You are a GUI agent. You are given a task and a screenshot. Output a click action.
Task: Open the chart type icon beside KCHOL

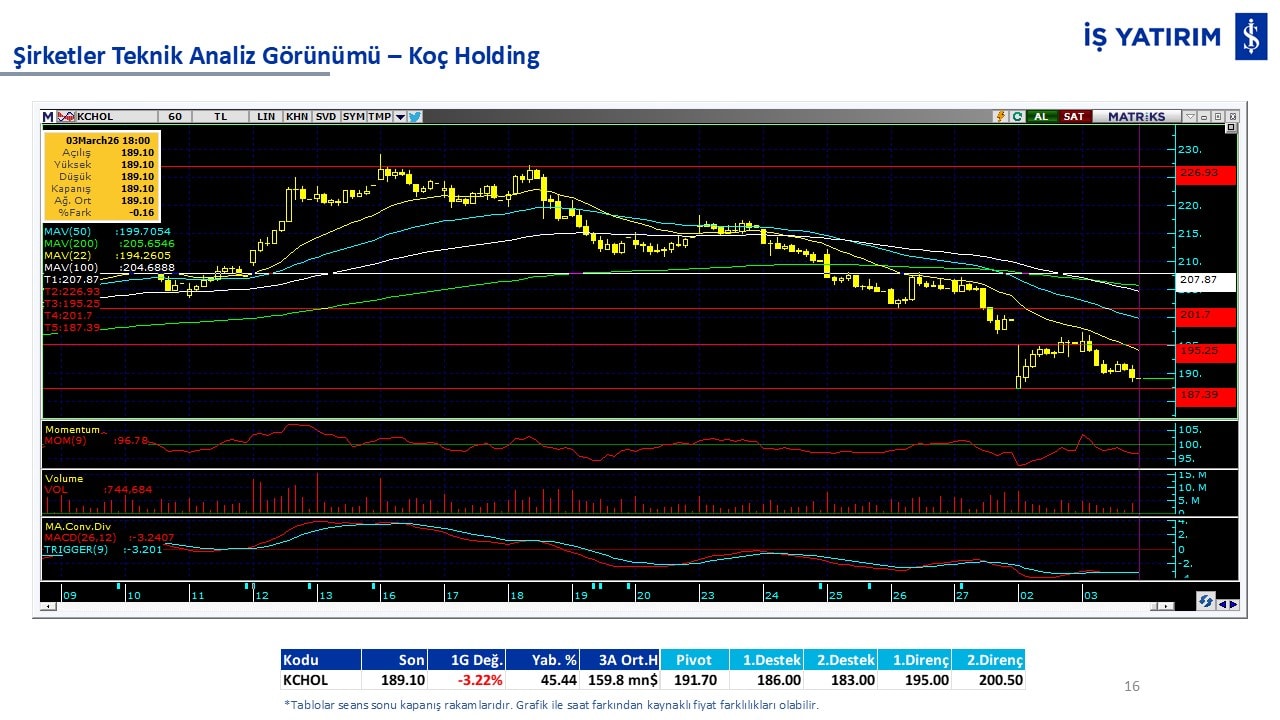66,116
